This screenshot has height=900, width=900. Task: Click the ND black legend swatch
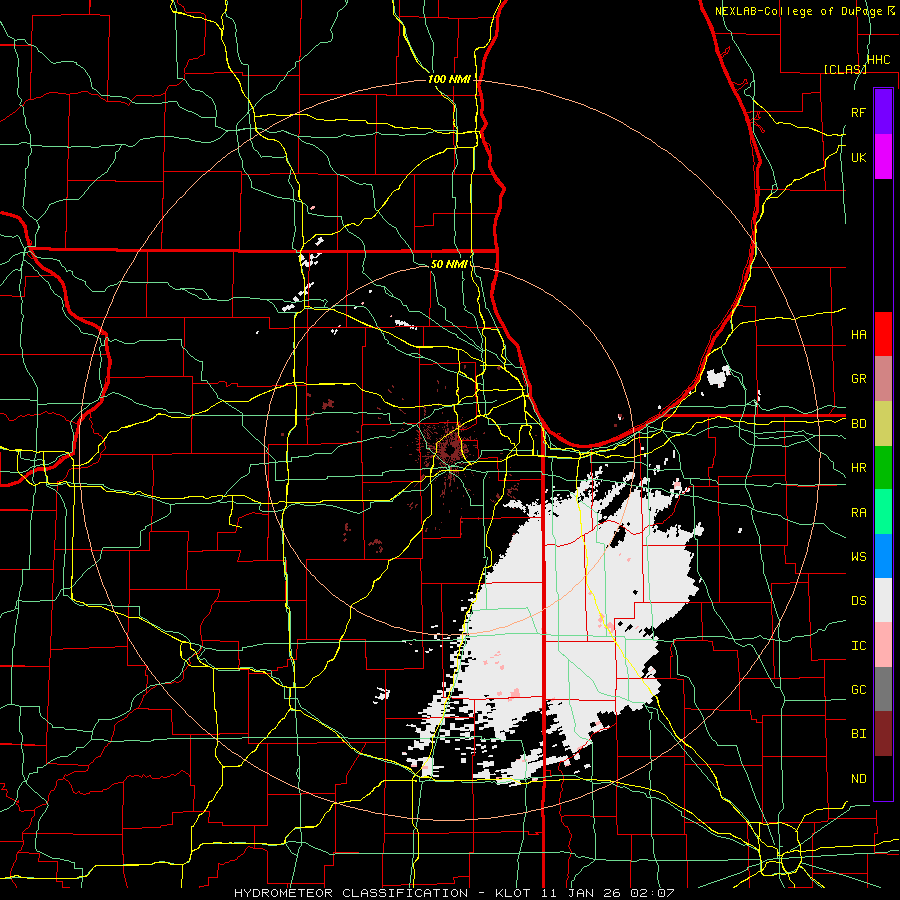[883, 778]
